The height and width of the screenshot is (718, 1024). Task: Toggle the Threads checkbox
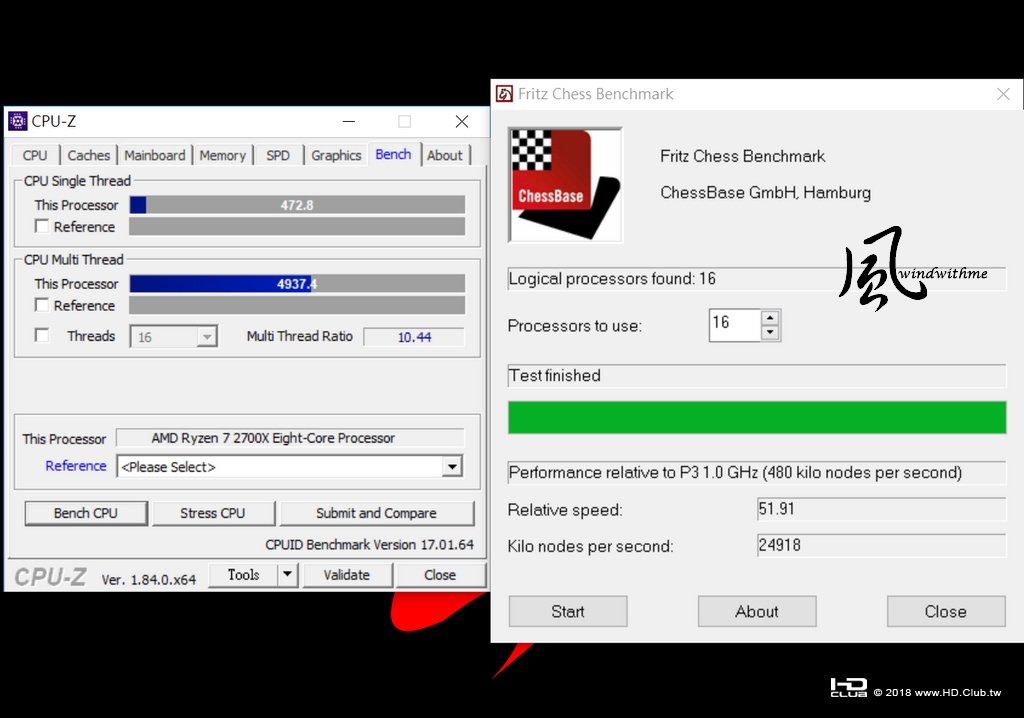point(42,335)
